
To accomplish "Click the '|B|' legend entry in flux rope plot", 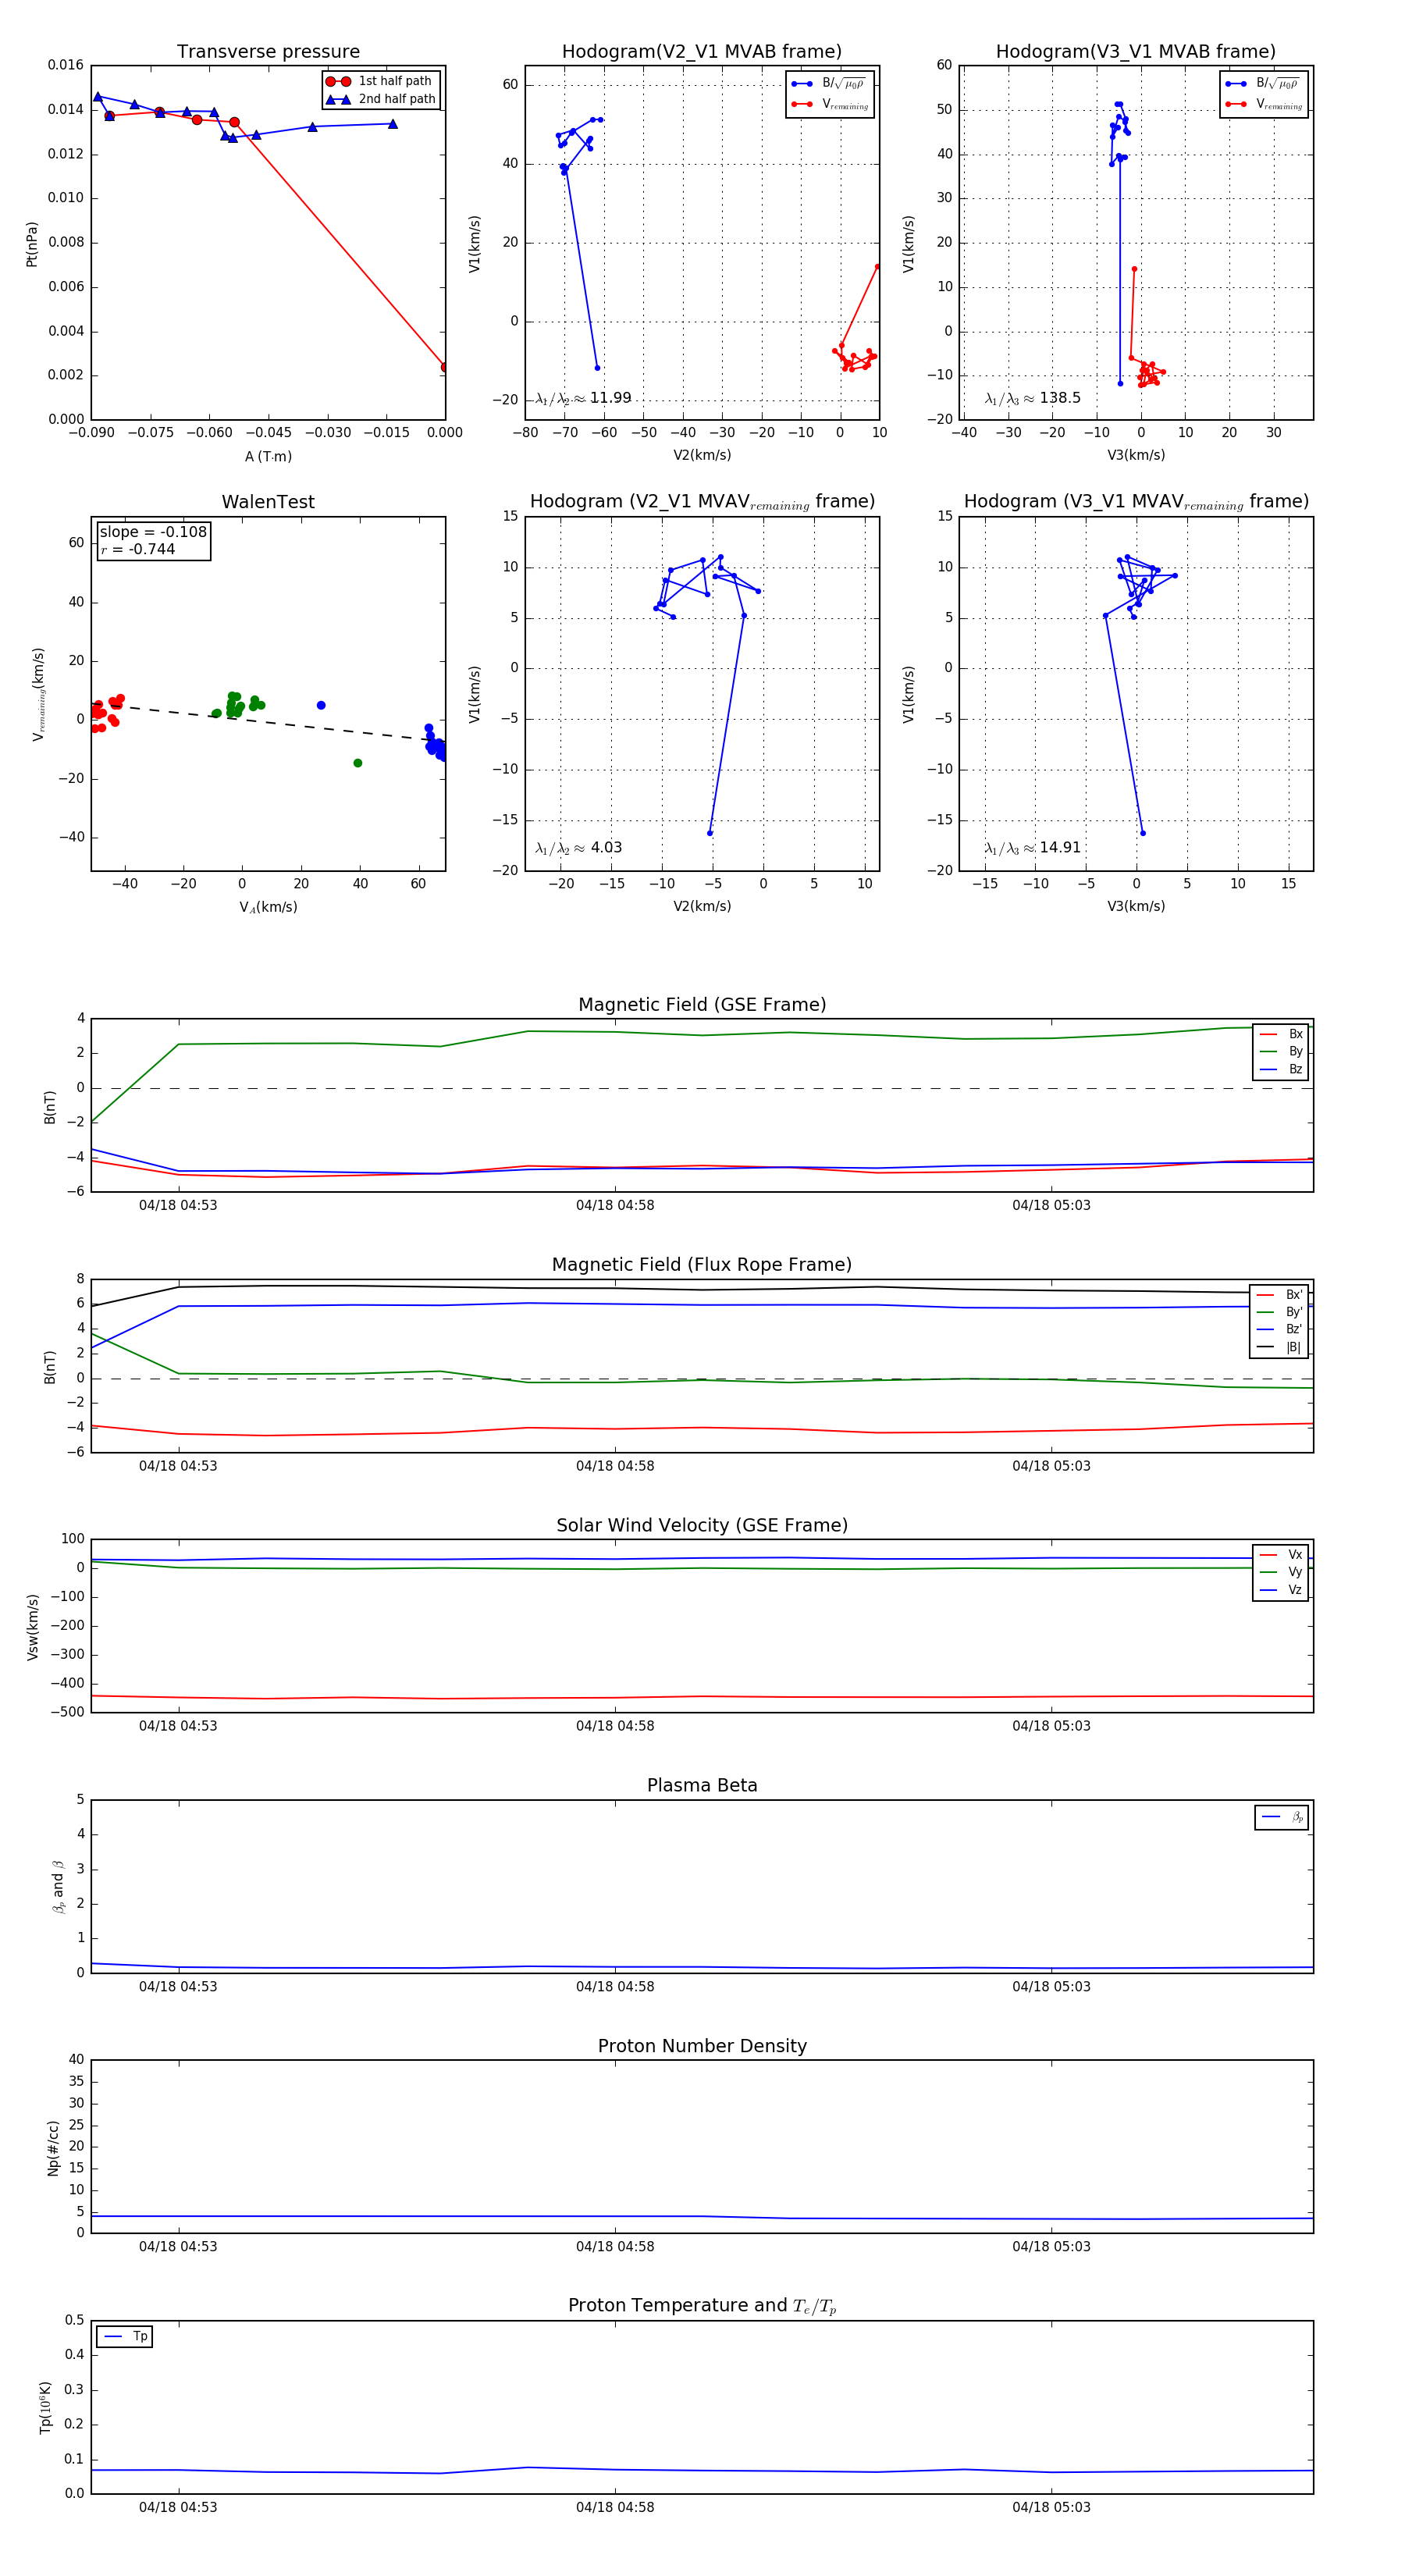I will pyautogui.click(x=1279, y=1347).
